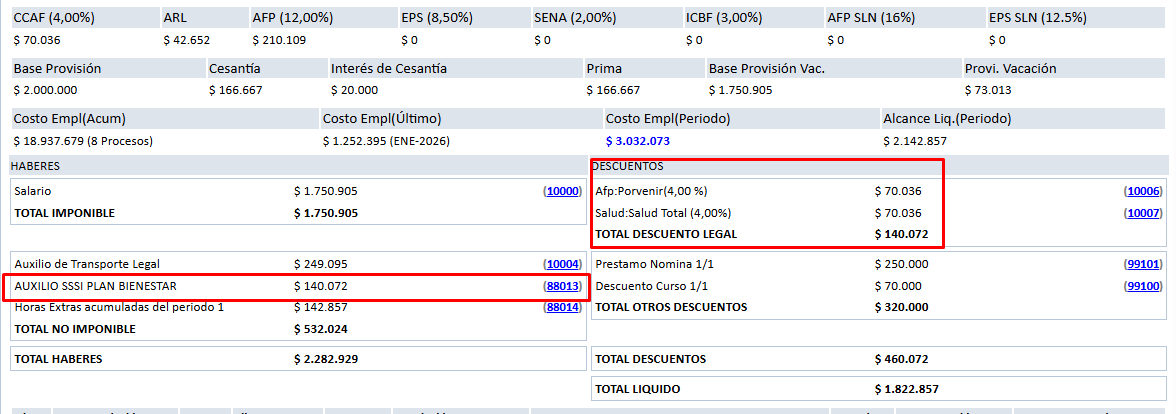1176x414 pixels.
Task: Click the HABERES section title
Action: click(35, 165)
